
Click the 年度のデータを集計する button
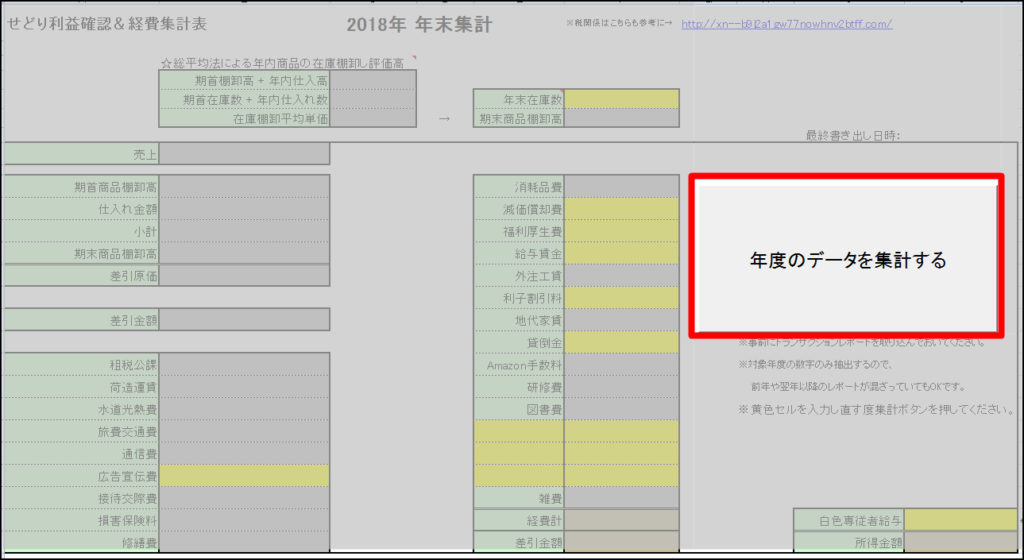tap(846, 260)
